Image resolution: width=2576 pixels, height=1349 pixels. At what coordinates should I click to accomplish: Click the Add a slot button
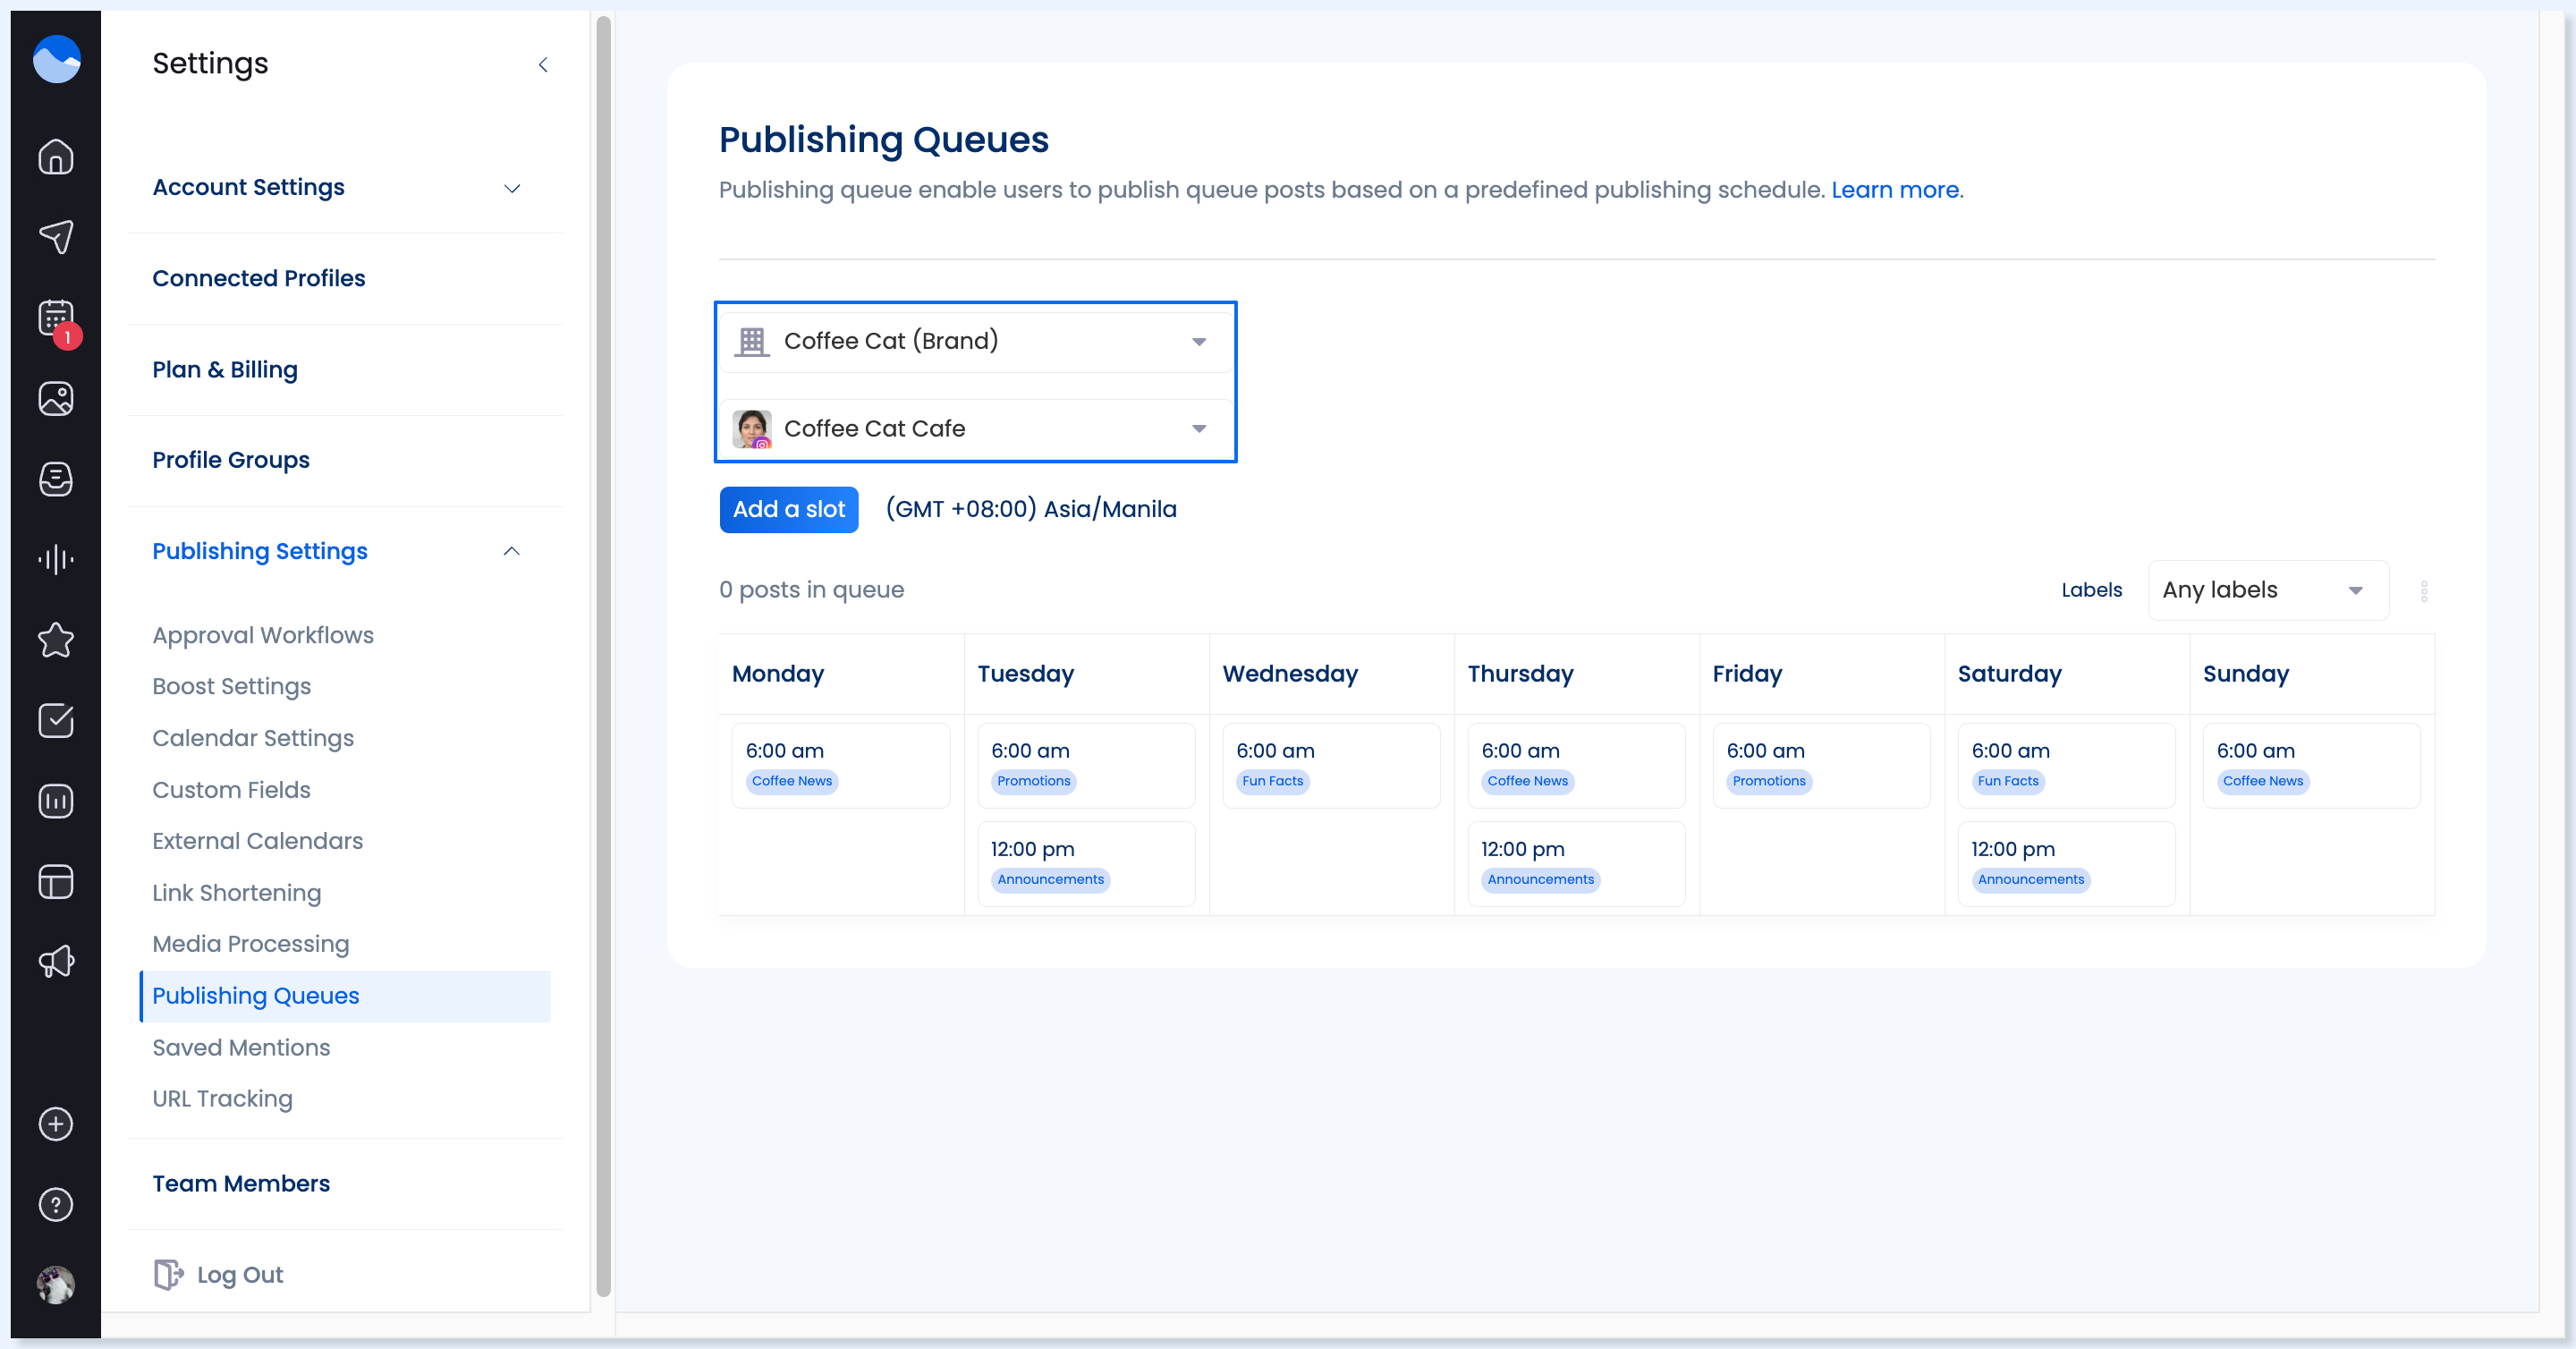(788, 509)
